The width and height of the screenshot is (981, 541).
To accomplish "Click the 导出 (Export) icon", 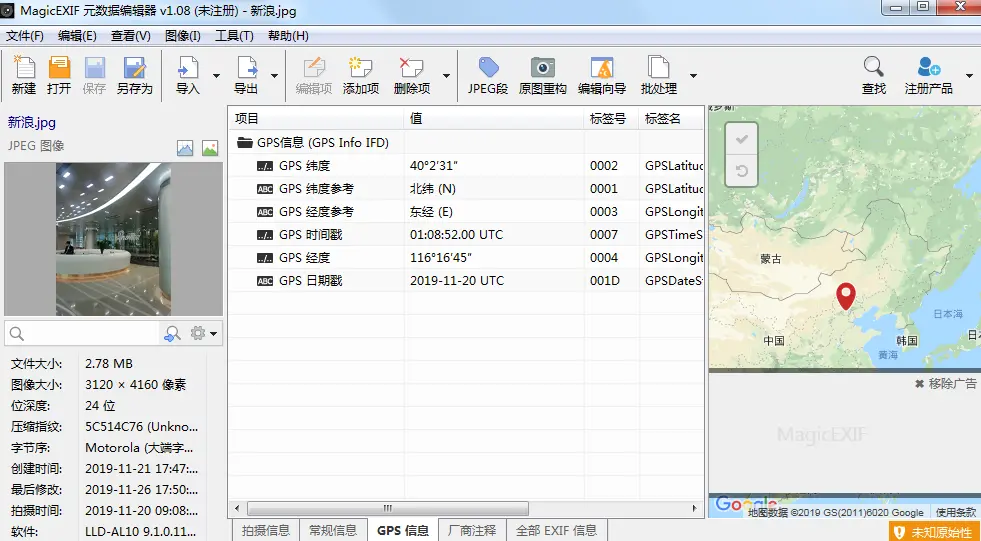I will (x=246, y=67).
